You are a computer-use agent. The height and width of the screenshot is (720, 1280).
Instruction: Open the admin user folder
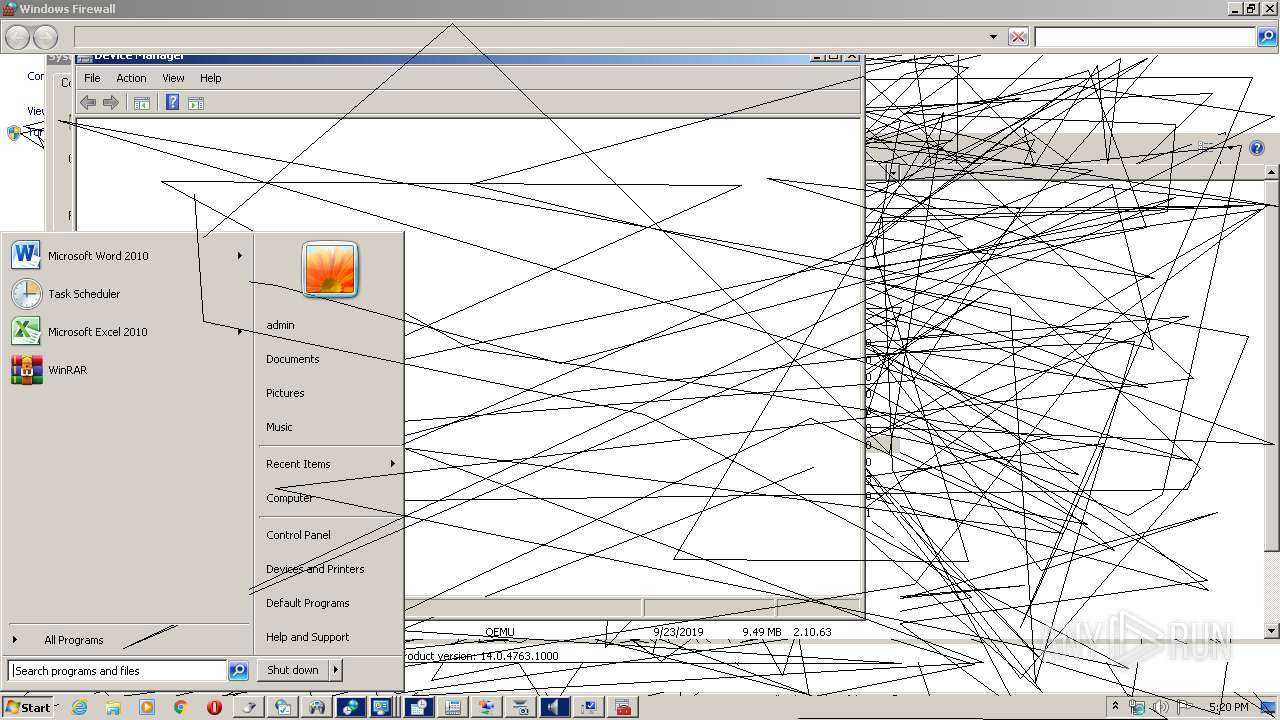coord(280,325)
